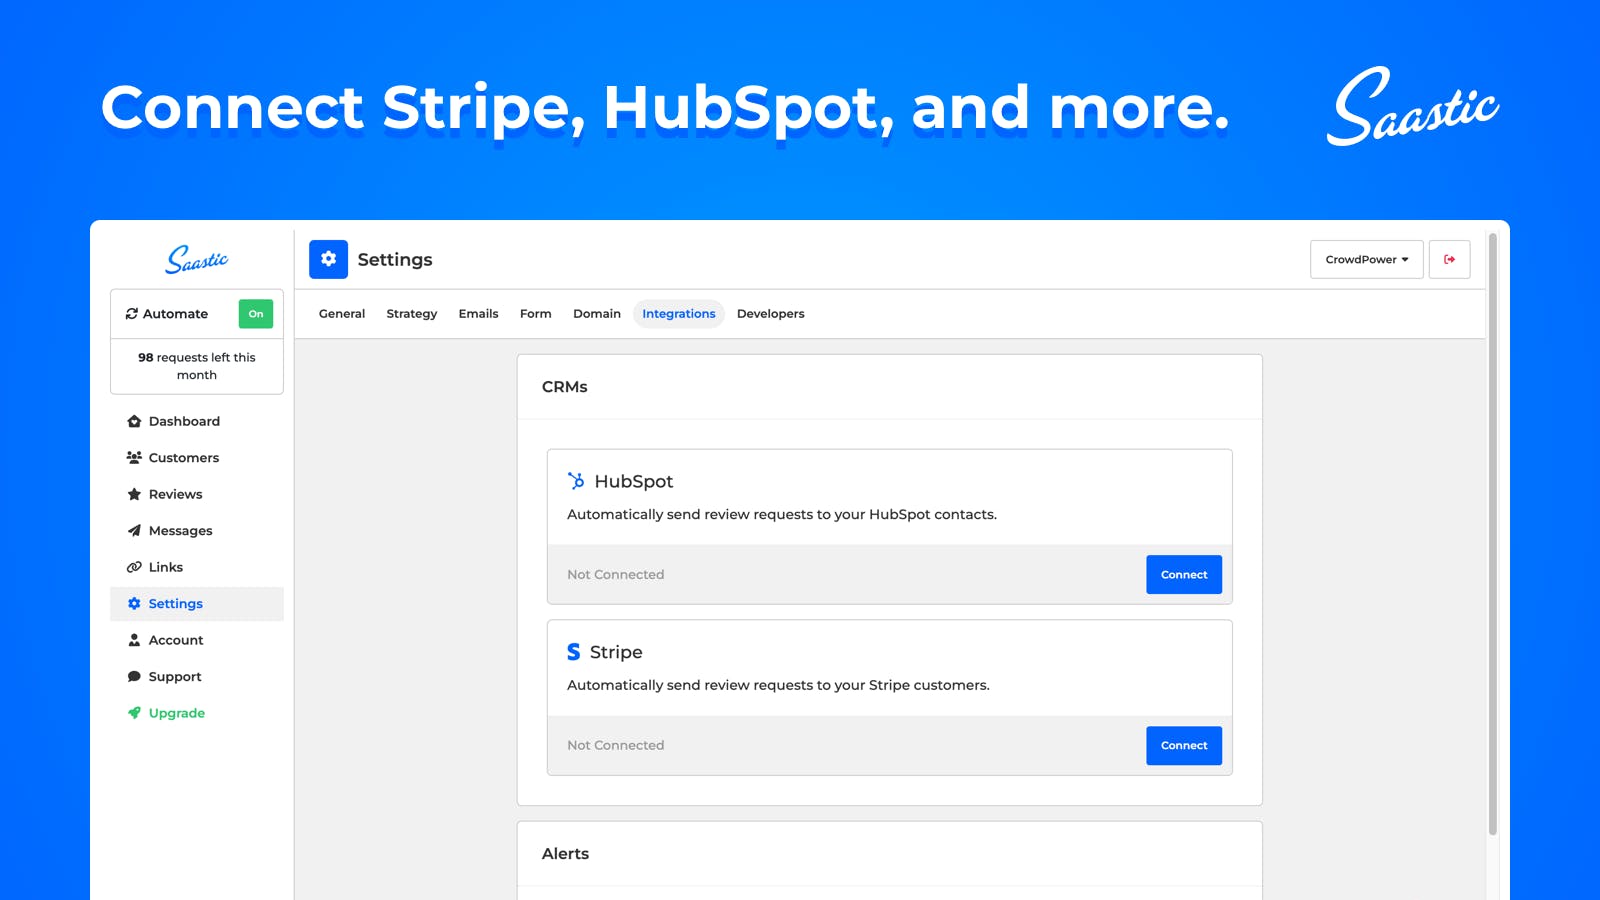Click the HubSpot logo icon
1600x900 pixels.
click(576, 481)
